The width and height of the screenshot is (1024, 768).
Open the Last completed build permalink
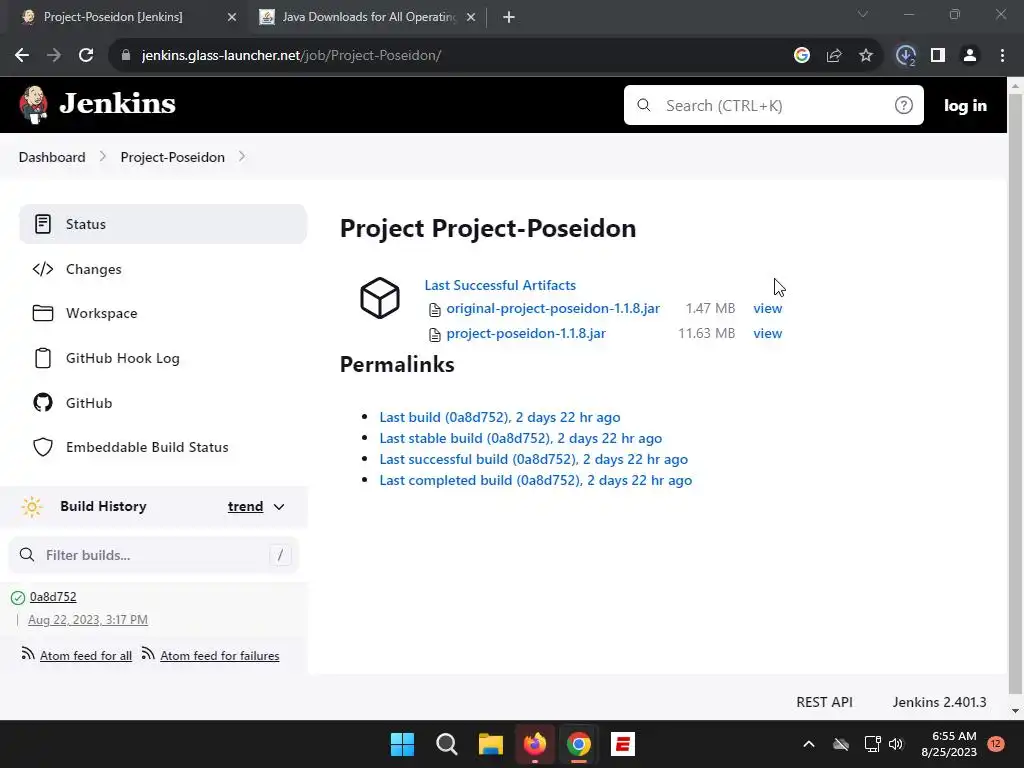536,480
